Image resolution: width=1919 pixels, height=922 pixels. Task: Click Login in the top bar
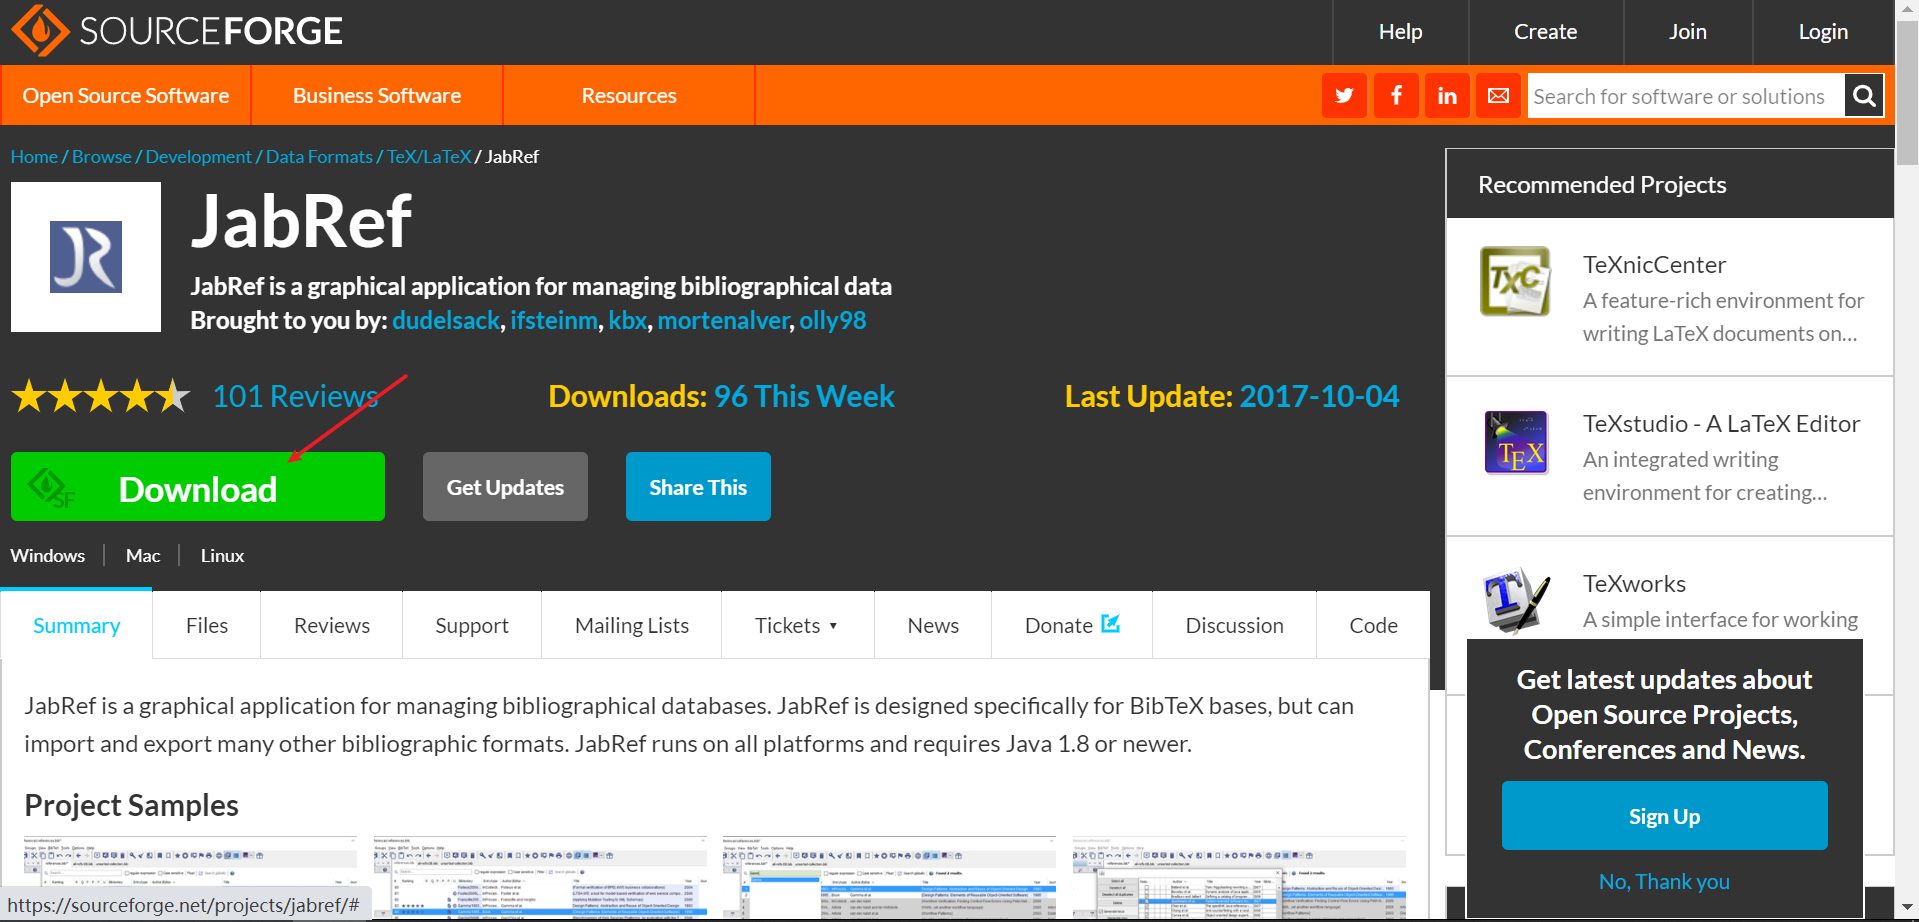click(x=1823, y=32)
